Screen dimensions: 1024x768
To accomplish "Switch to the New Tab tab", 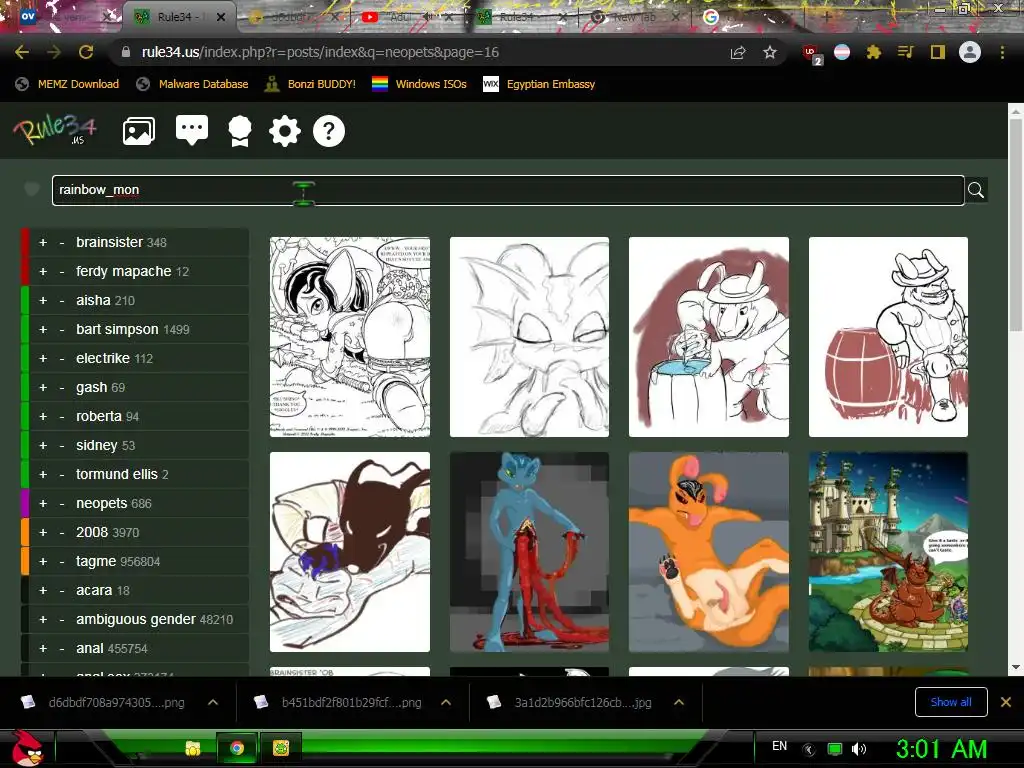I will [633, 17].
